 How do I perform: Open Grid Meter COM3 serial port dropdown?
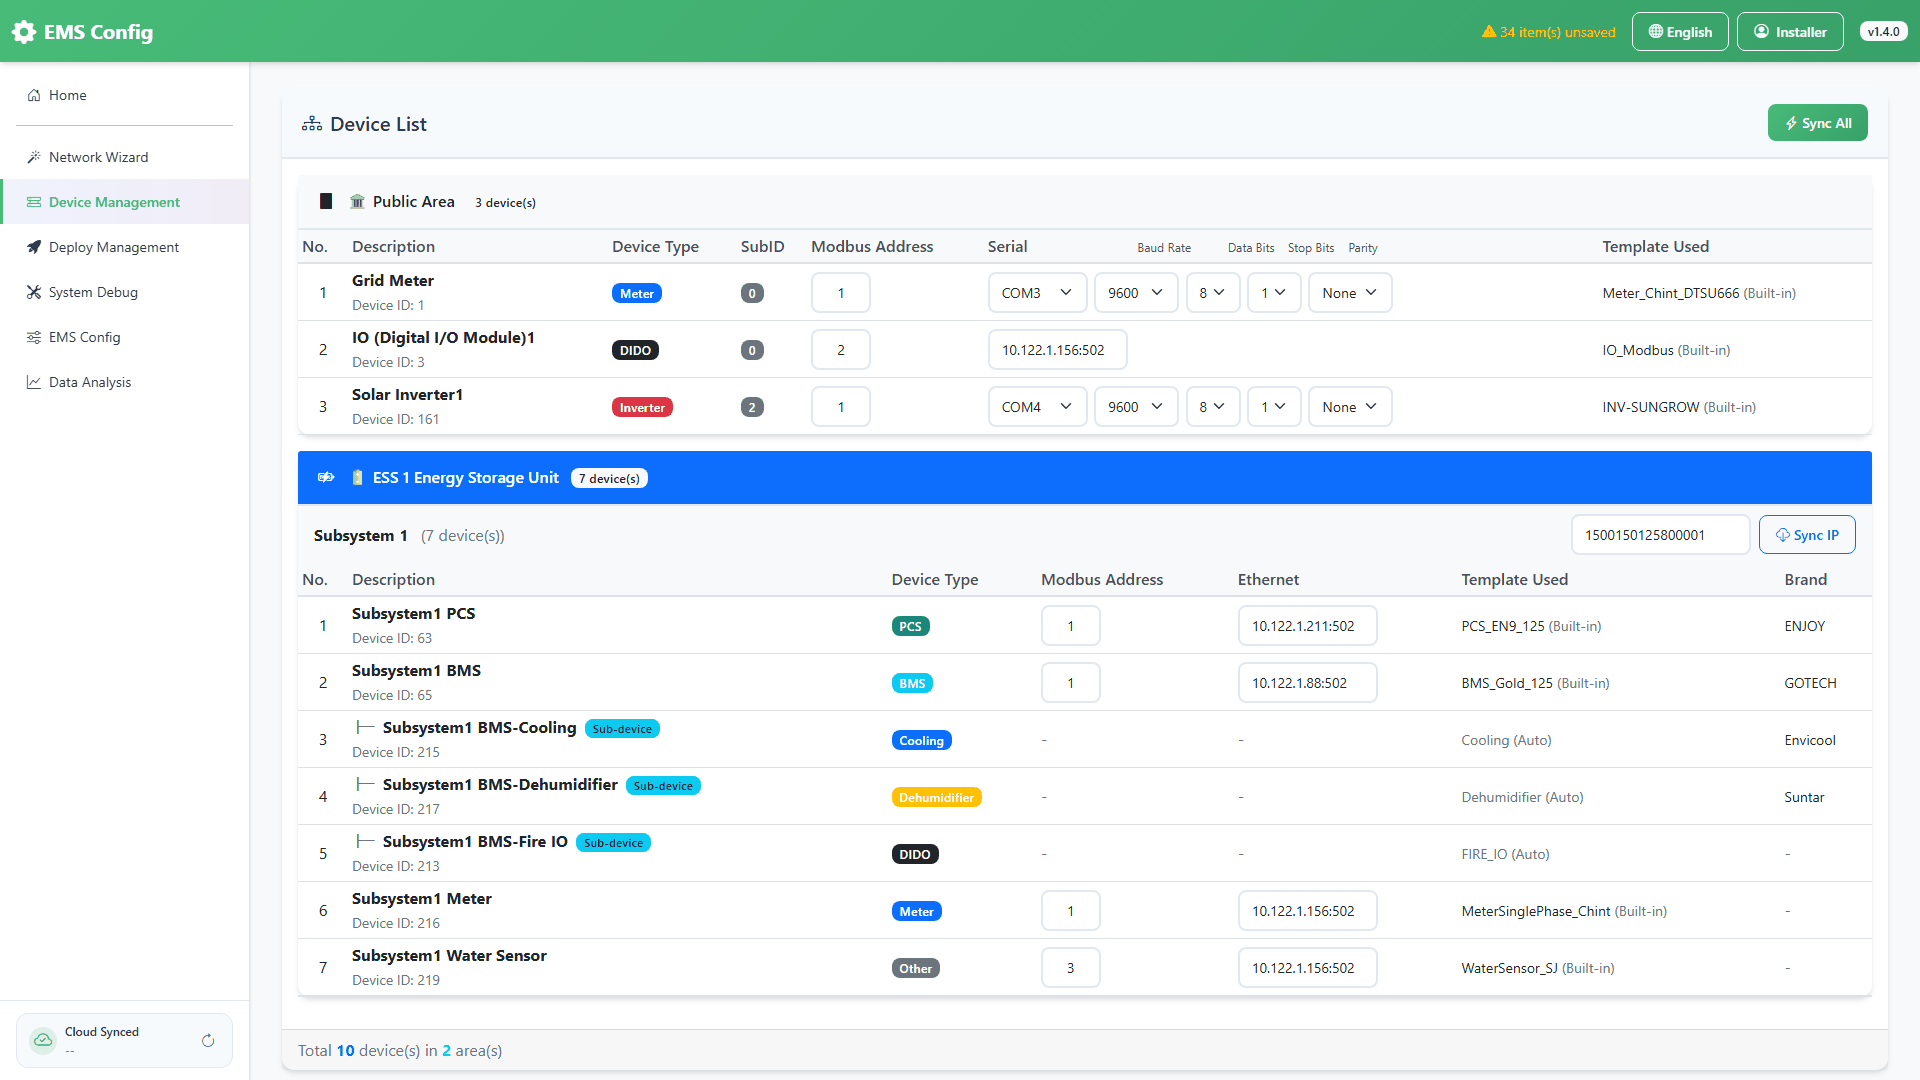(x=1037, y=293)
